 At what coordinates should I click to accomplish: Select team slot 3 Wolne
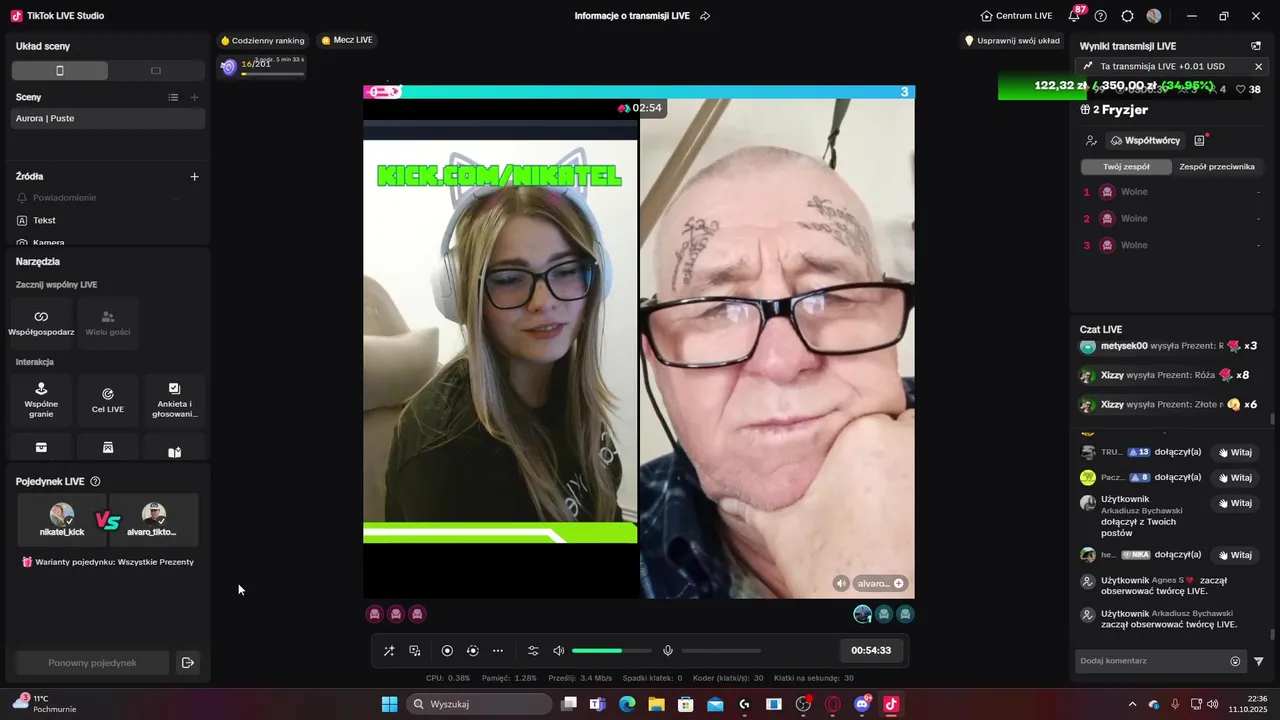pyautogui.click(x=1172, y=245)
